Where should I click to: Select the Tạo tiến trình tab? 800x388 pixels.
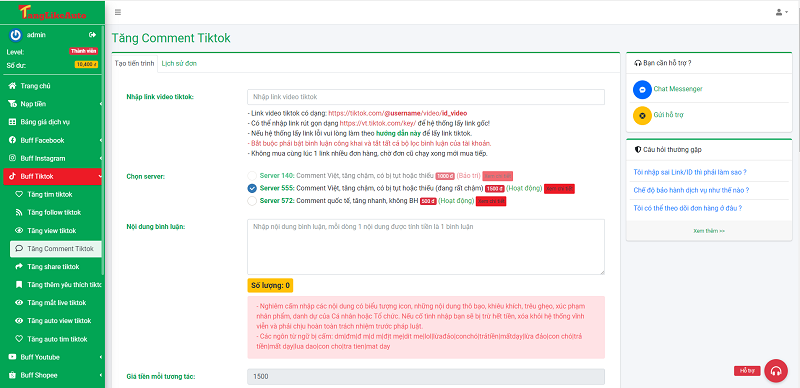tap(135, 64)
